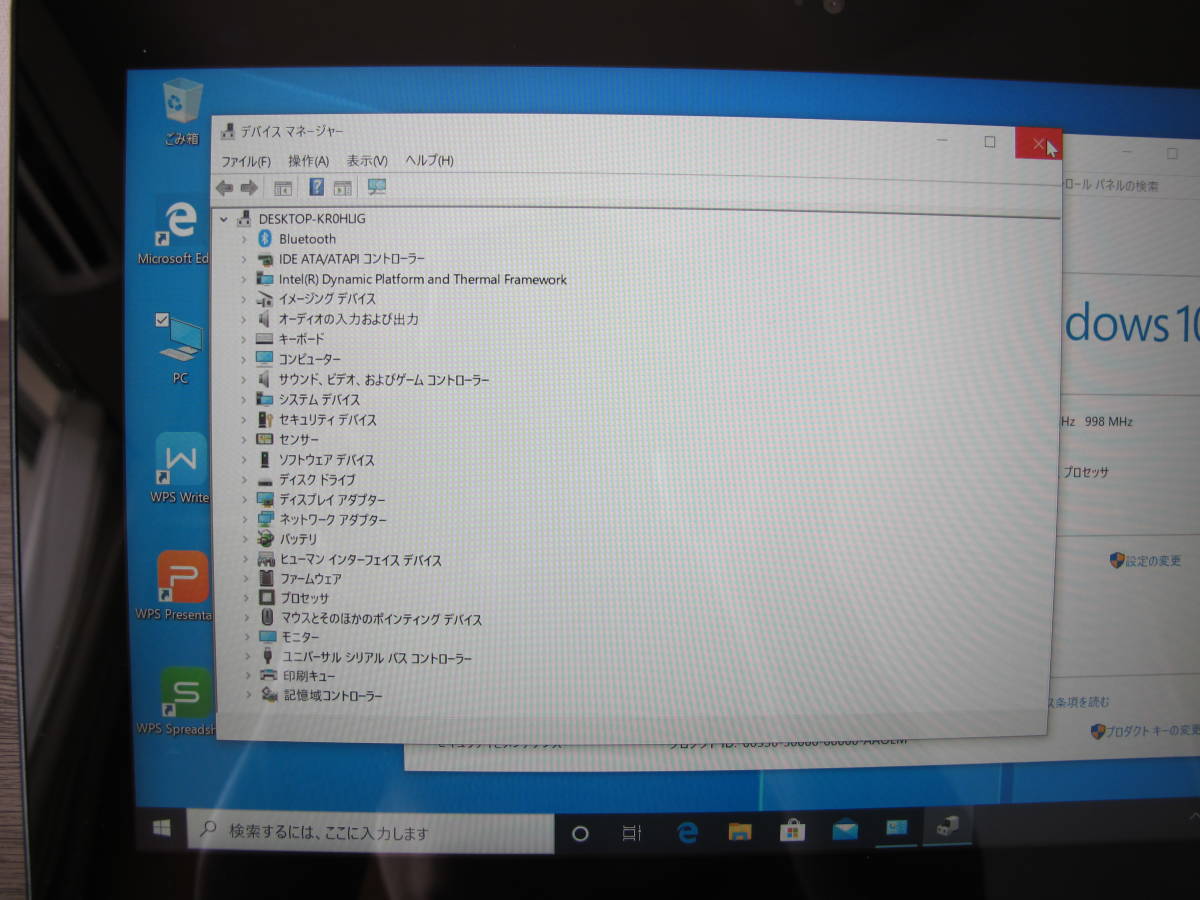Screen dimensions: 1200x900
Task: Select the セキュリティ デバイス icon
Action: (264, 420)
